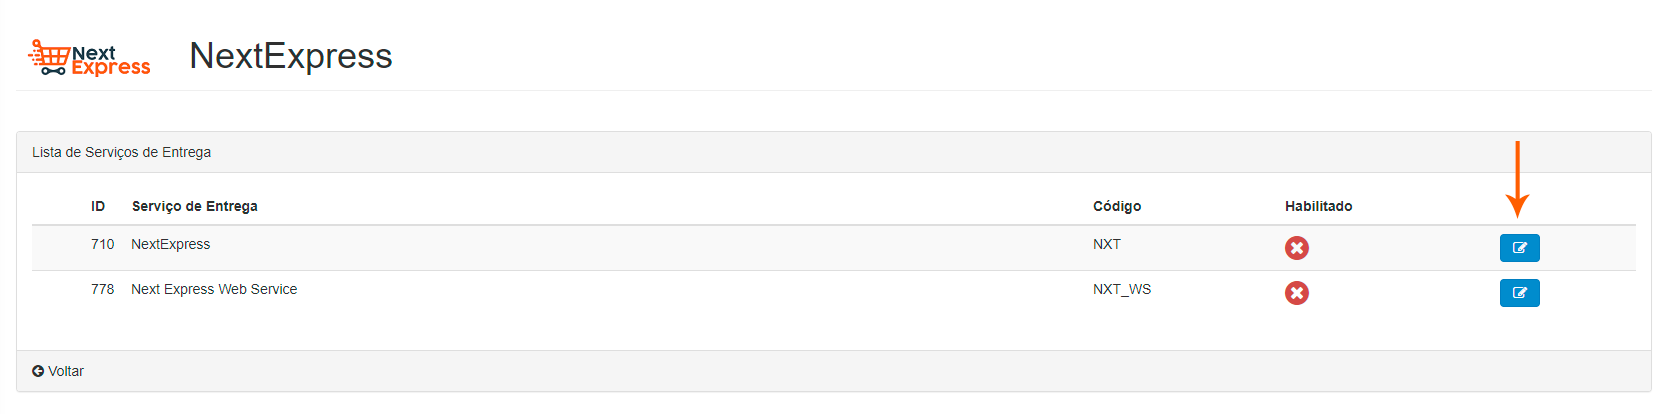Click the red disabled icon for NextExpress
1671x414 pixels.
coord(1296,248)
